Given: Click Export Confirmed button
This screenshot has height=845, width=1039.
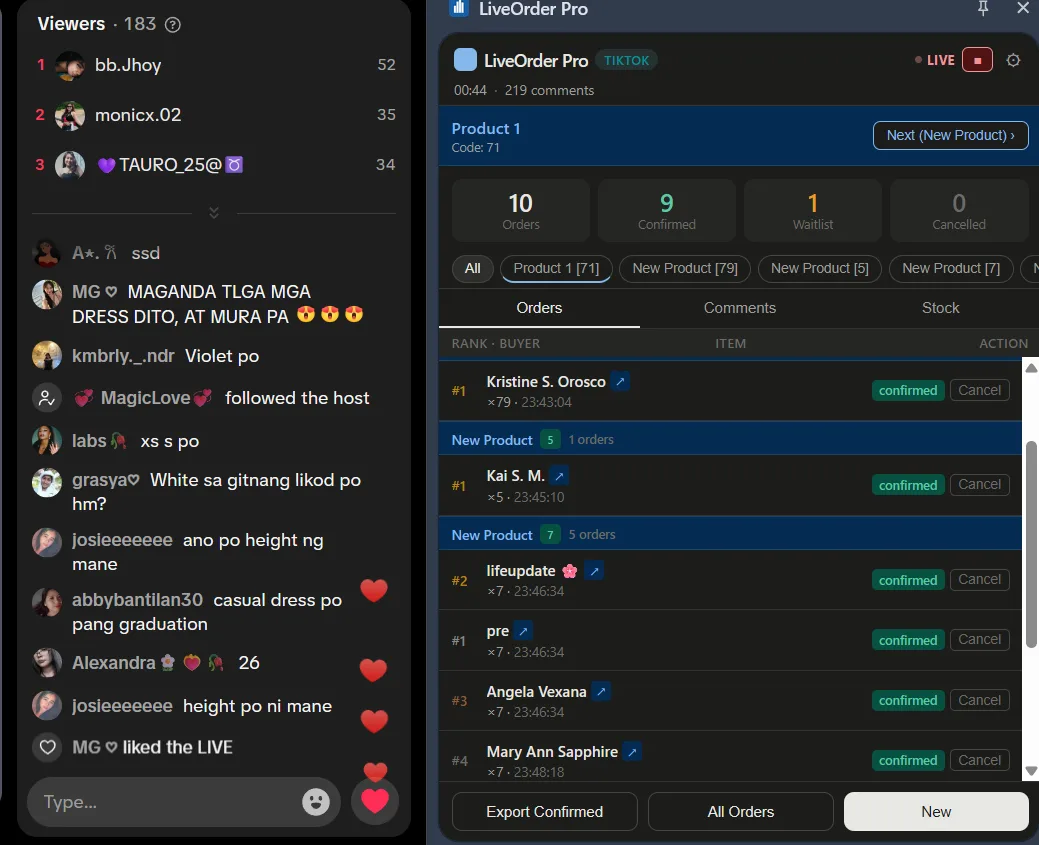Looking at the screenshot, I should pos(545,812).
